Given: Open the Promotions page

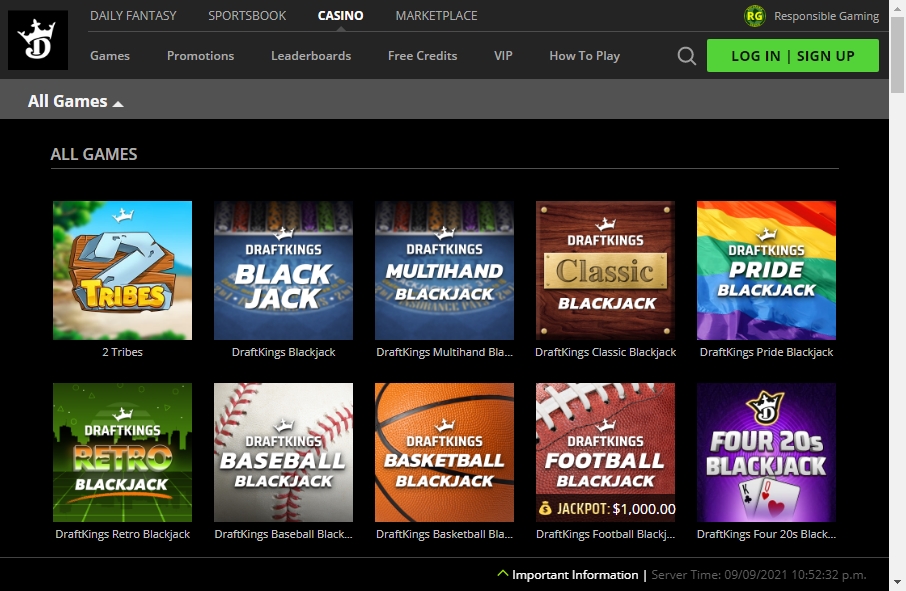Looking at the screenshot, I should pyautogui.click(x=200, y=56).
